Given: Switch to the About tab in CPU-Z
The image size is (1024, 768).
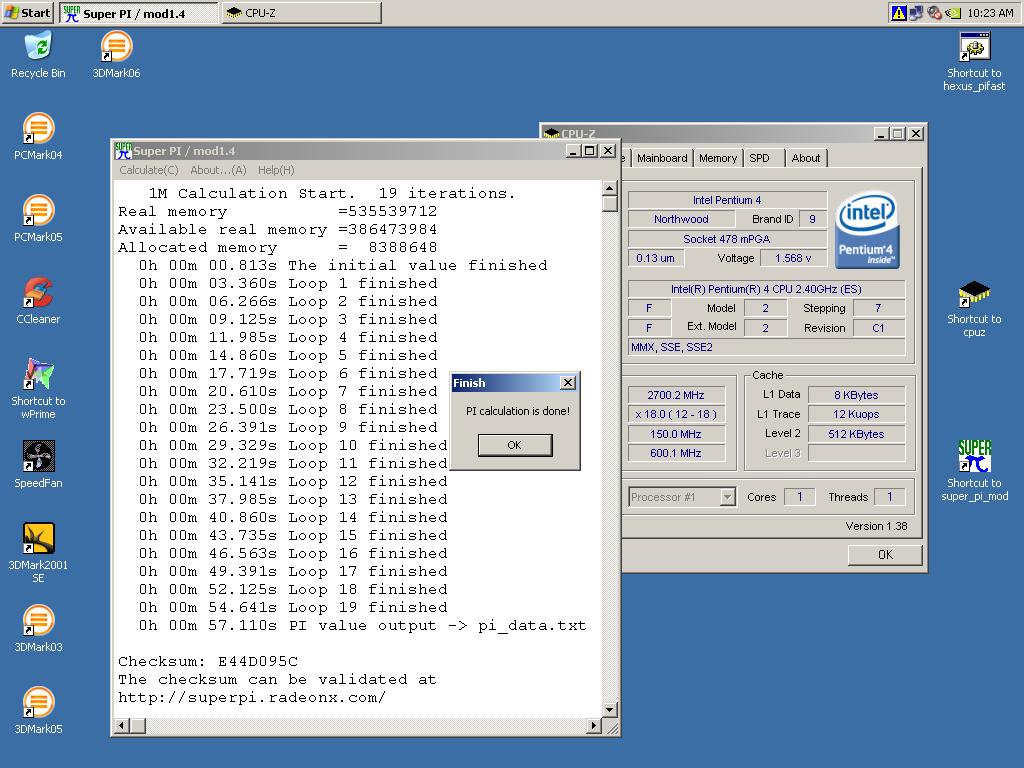Looking at the screenshot, I should pos(806,158).
